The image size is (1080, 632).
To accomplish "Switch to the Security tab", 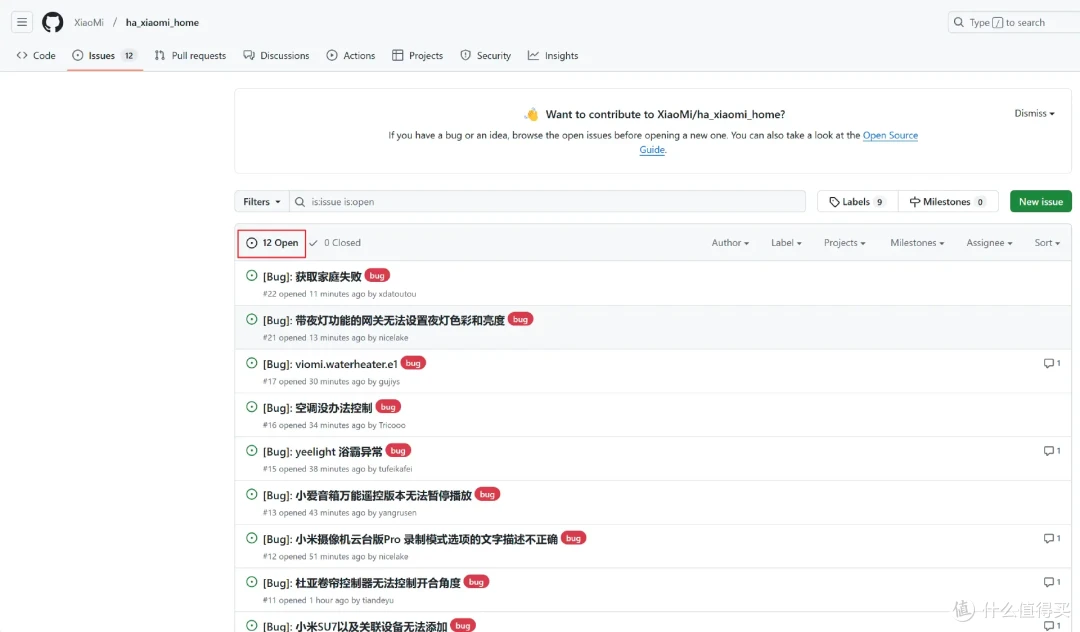I will [x=486, y=55].
